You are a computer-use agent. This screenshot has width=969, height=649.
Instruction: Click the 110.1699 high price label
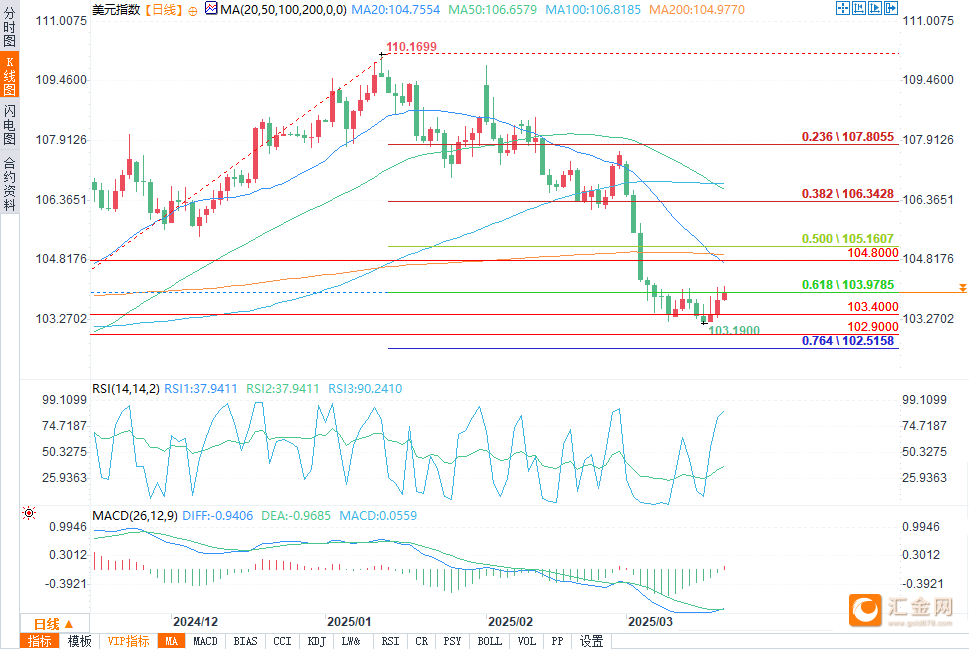[411, 47]
